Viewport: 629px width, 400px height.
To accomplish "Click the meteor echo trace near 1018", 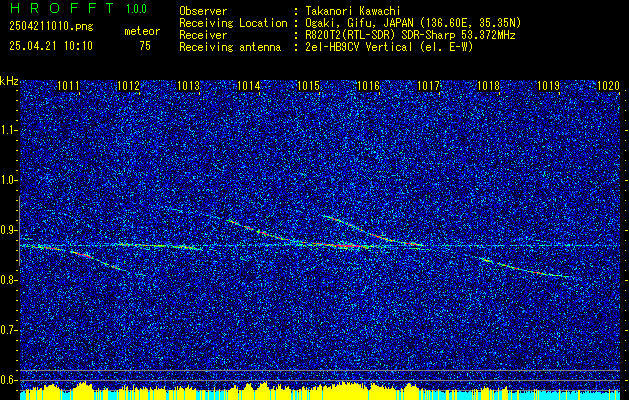I will tap(525, 268).
